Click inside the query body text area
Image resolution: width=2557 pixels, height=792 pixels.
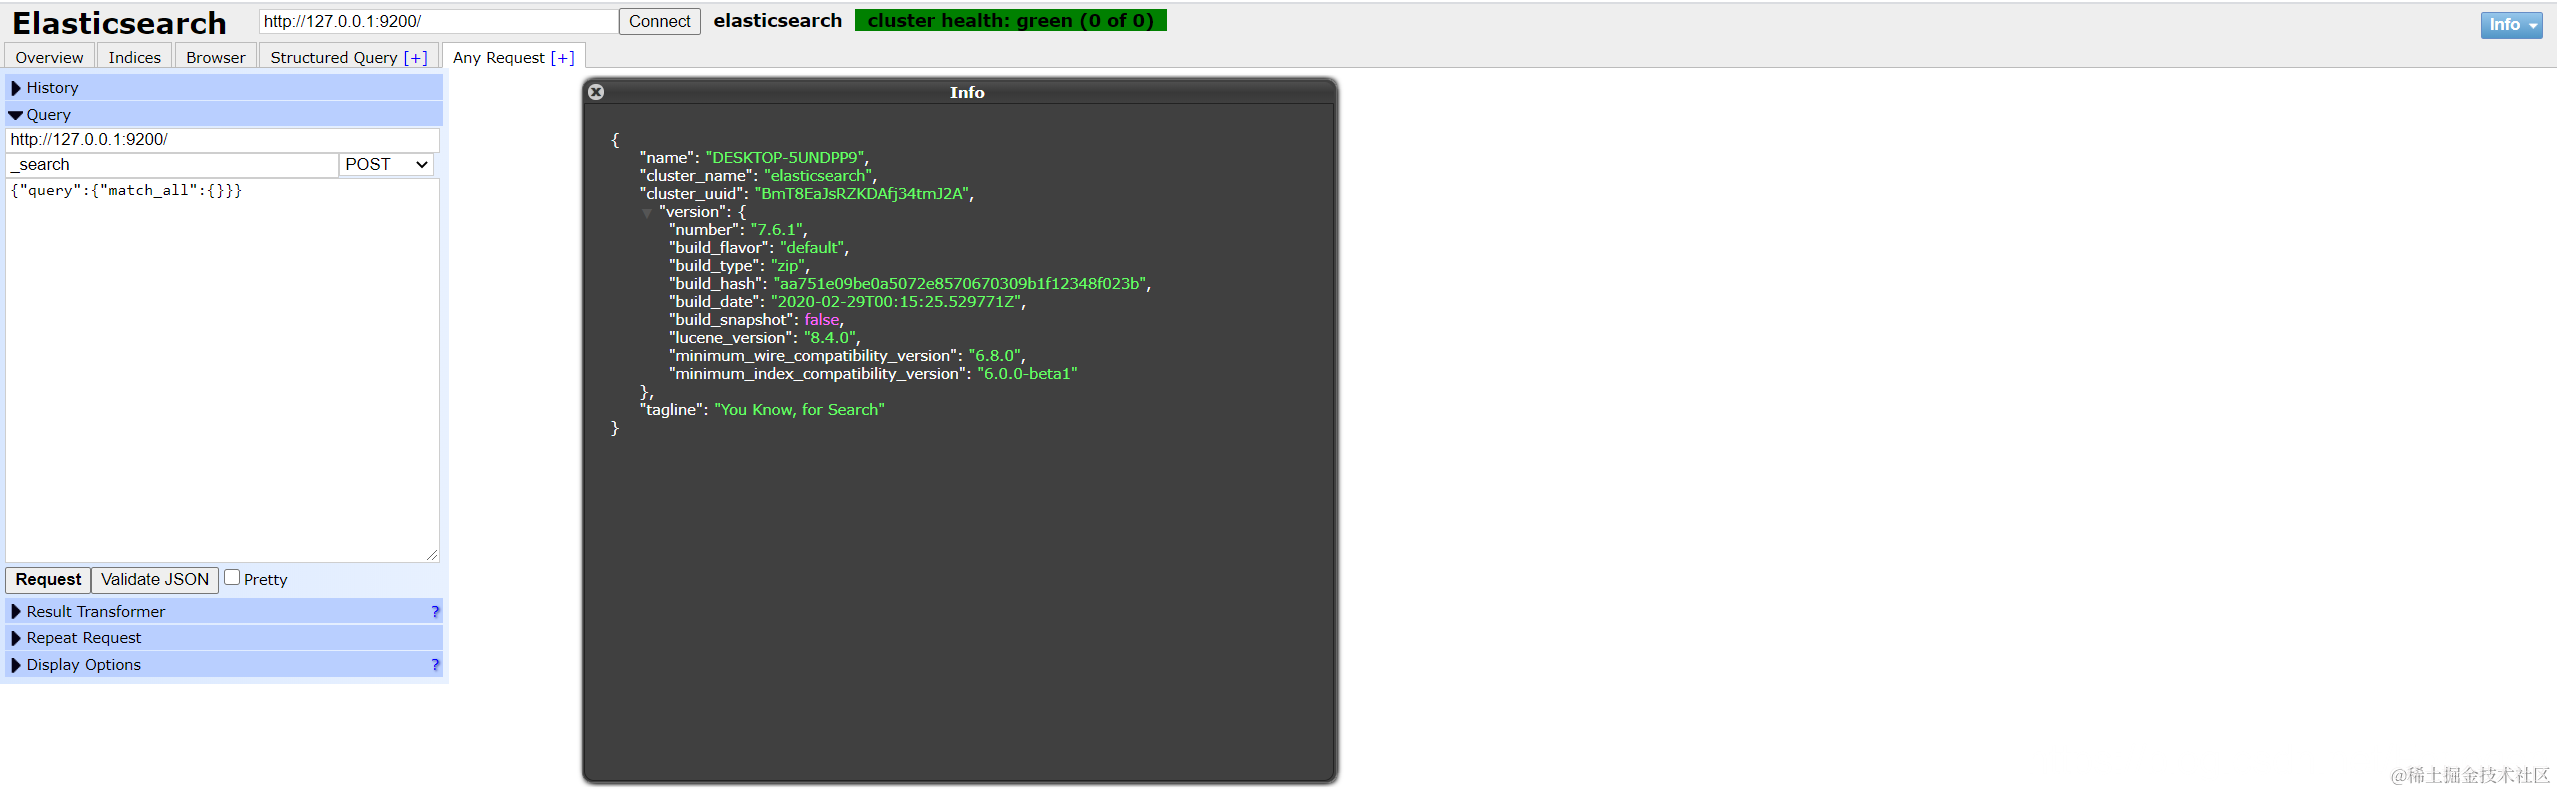tap(223, 370)
